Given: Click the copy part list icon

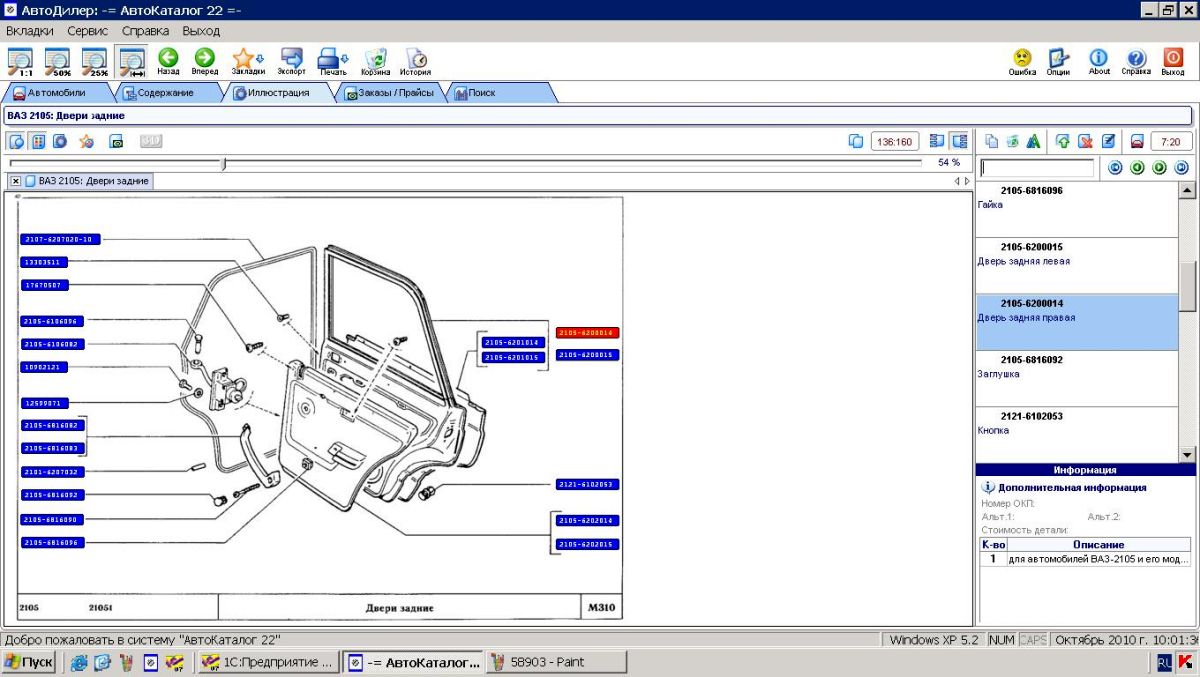Looking at the screenshot, I should point(991,141).
